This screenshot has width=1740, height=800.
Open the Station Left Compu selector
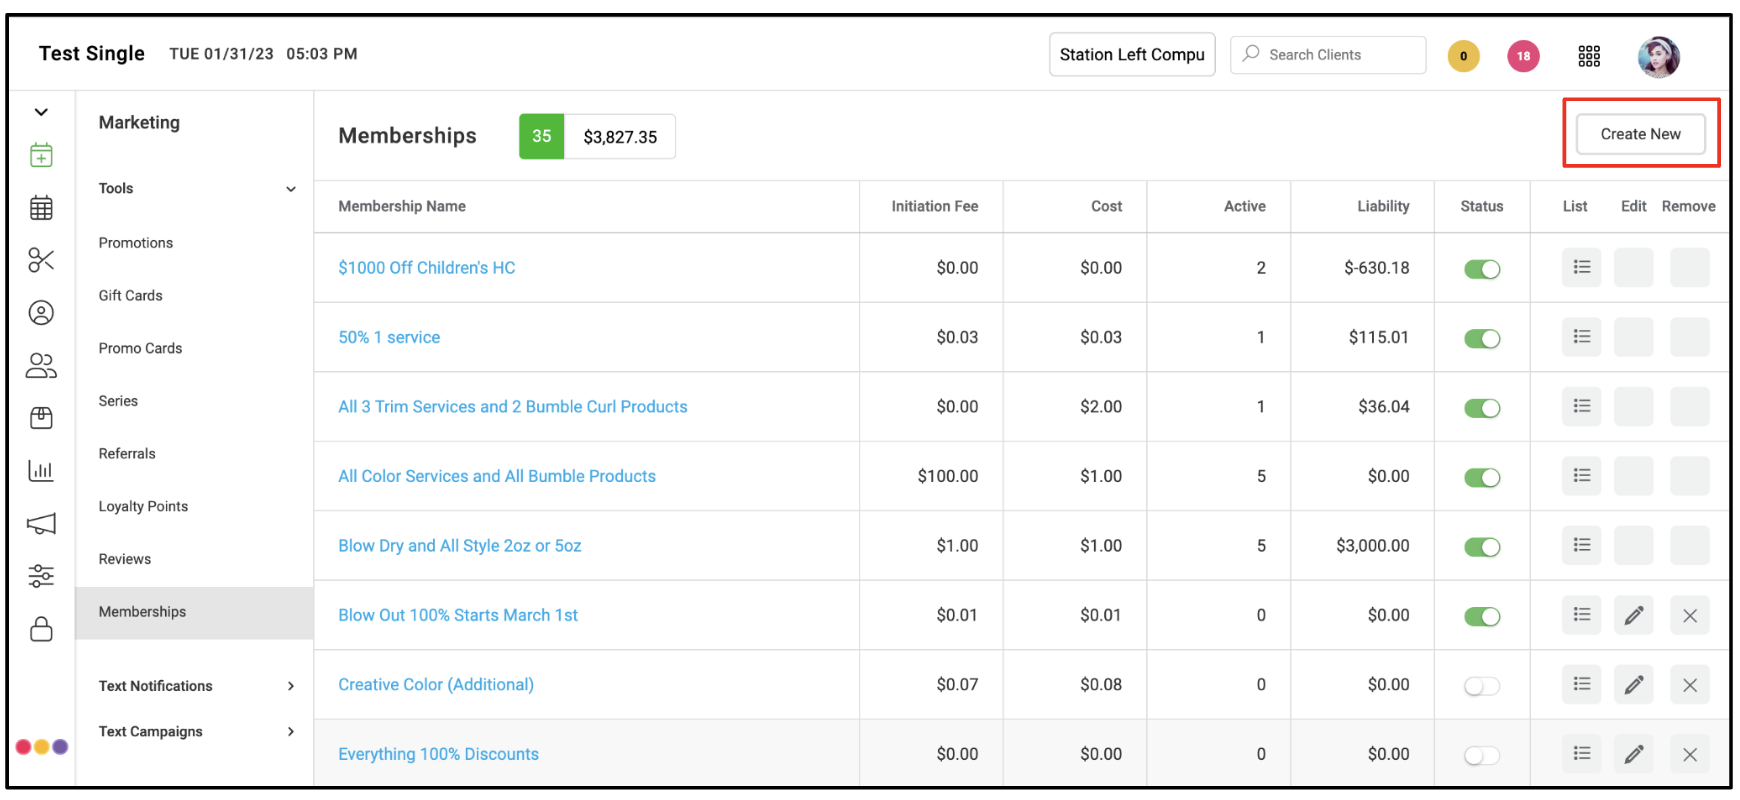[1132, 54]
